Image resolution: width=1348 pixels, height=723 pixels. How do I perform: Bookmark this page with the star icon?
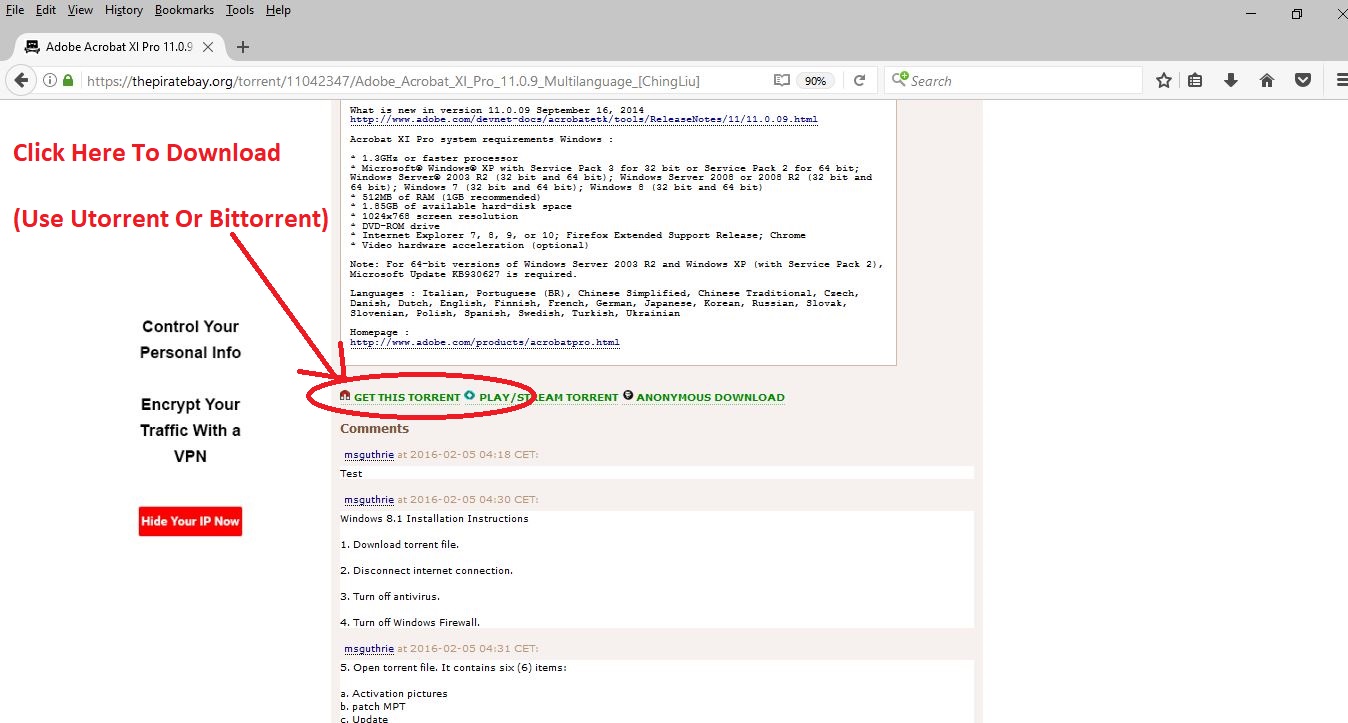click(1164, 81)
